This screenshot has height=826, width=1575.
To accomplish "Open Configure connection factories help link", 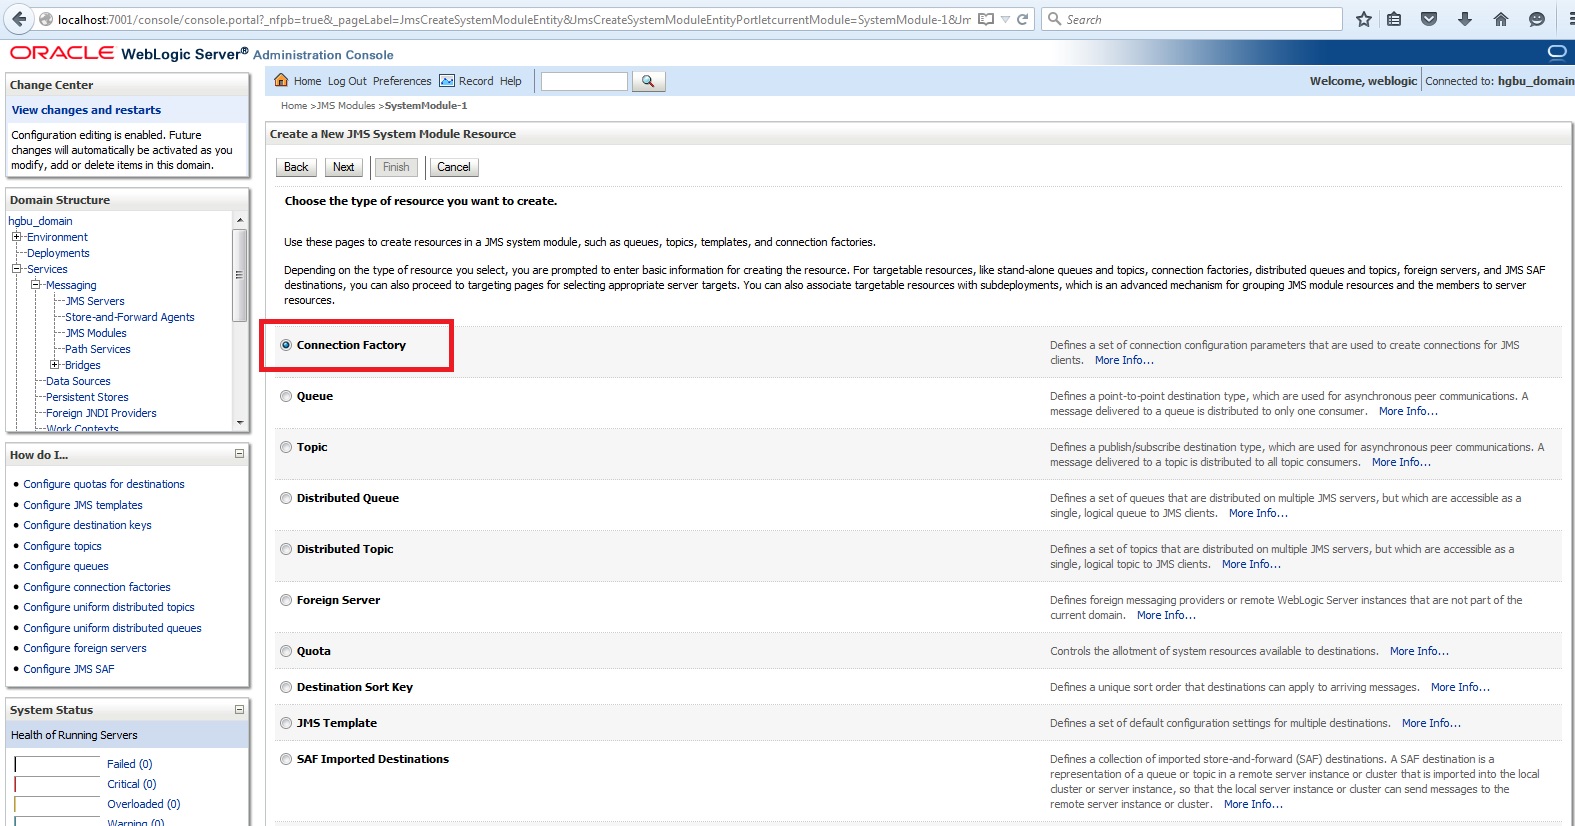I will (97, 587).
